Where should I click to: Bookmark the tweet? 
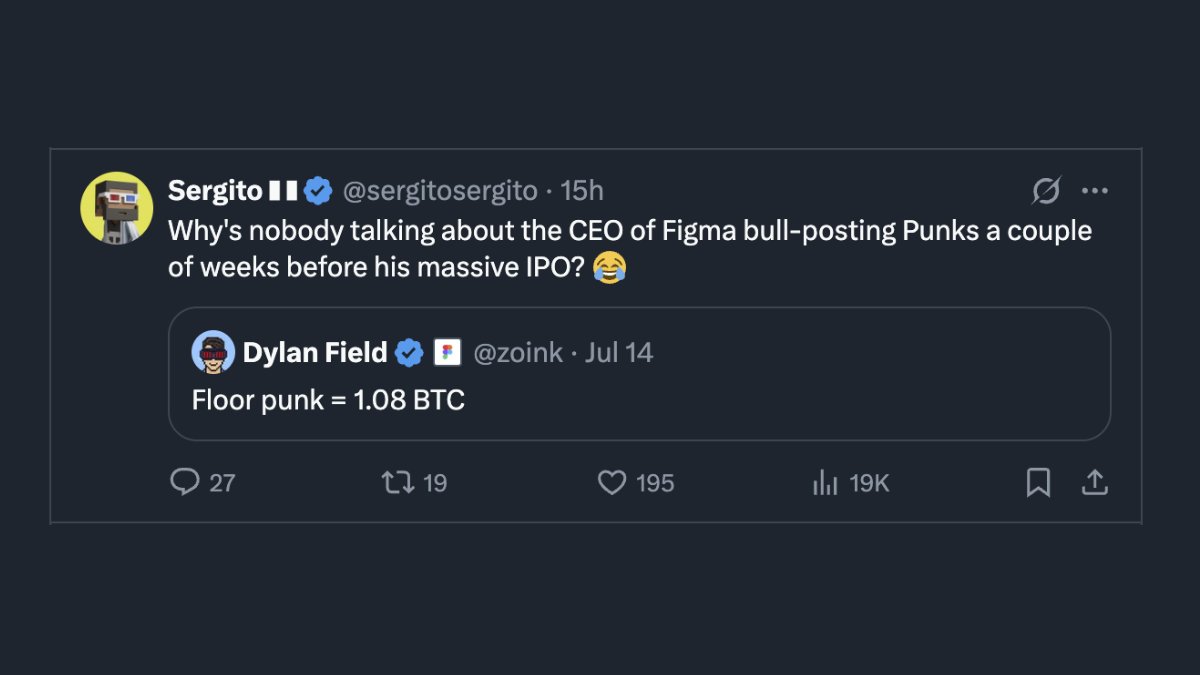coord(1038,483)
